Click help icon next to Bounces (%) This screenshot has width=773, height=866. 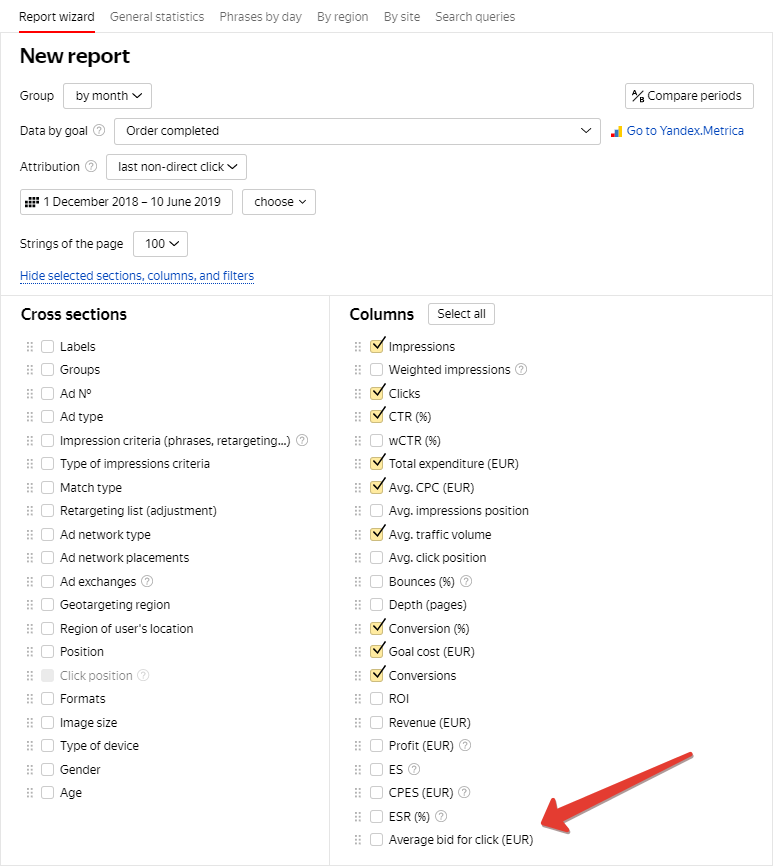(465, 581)
